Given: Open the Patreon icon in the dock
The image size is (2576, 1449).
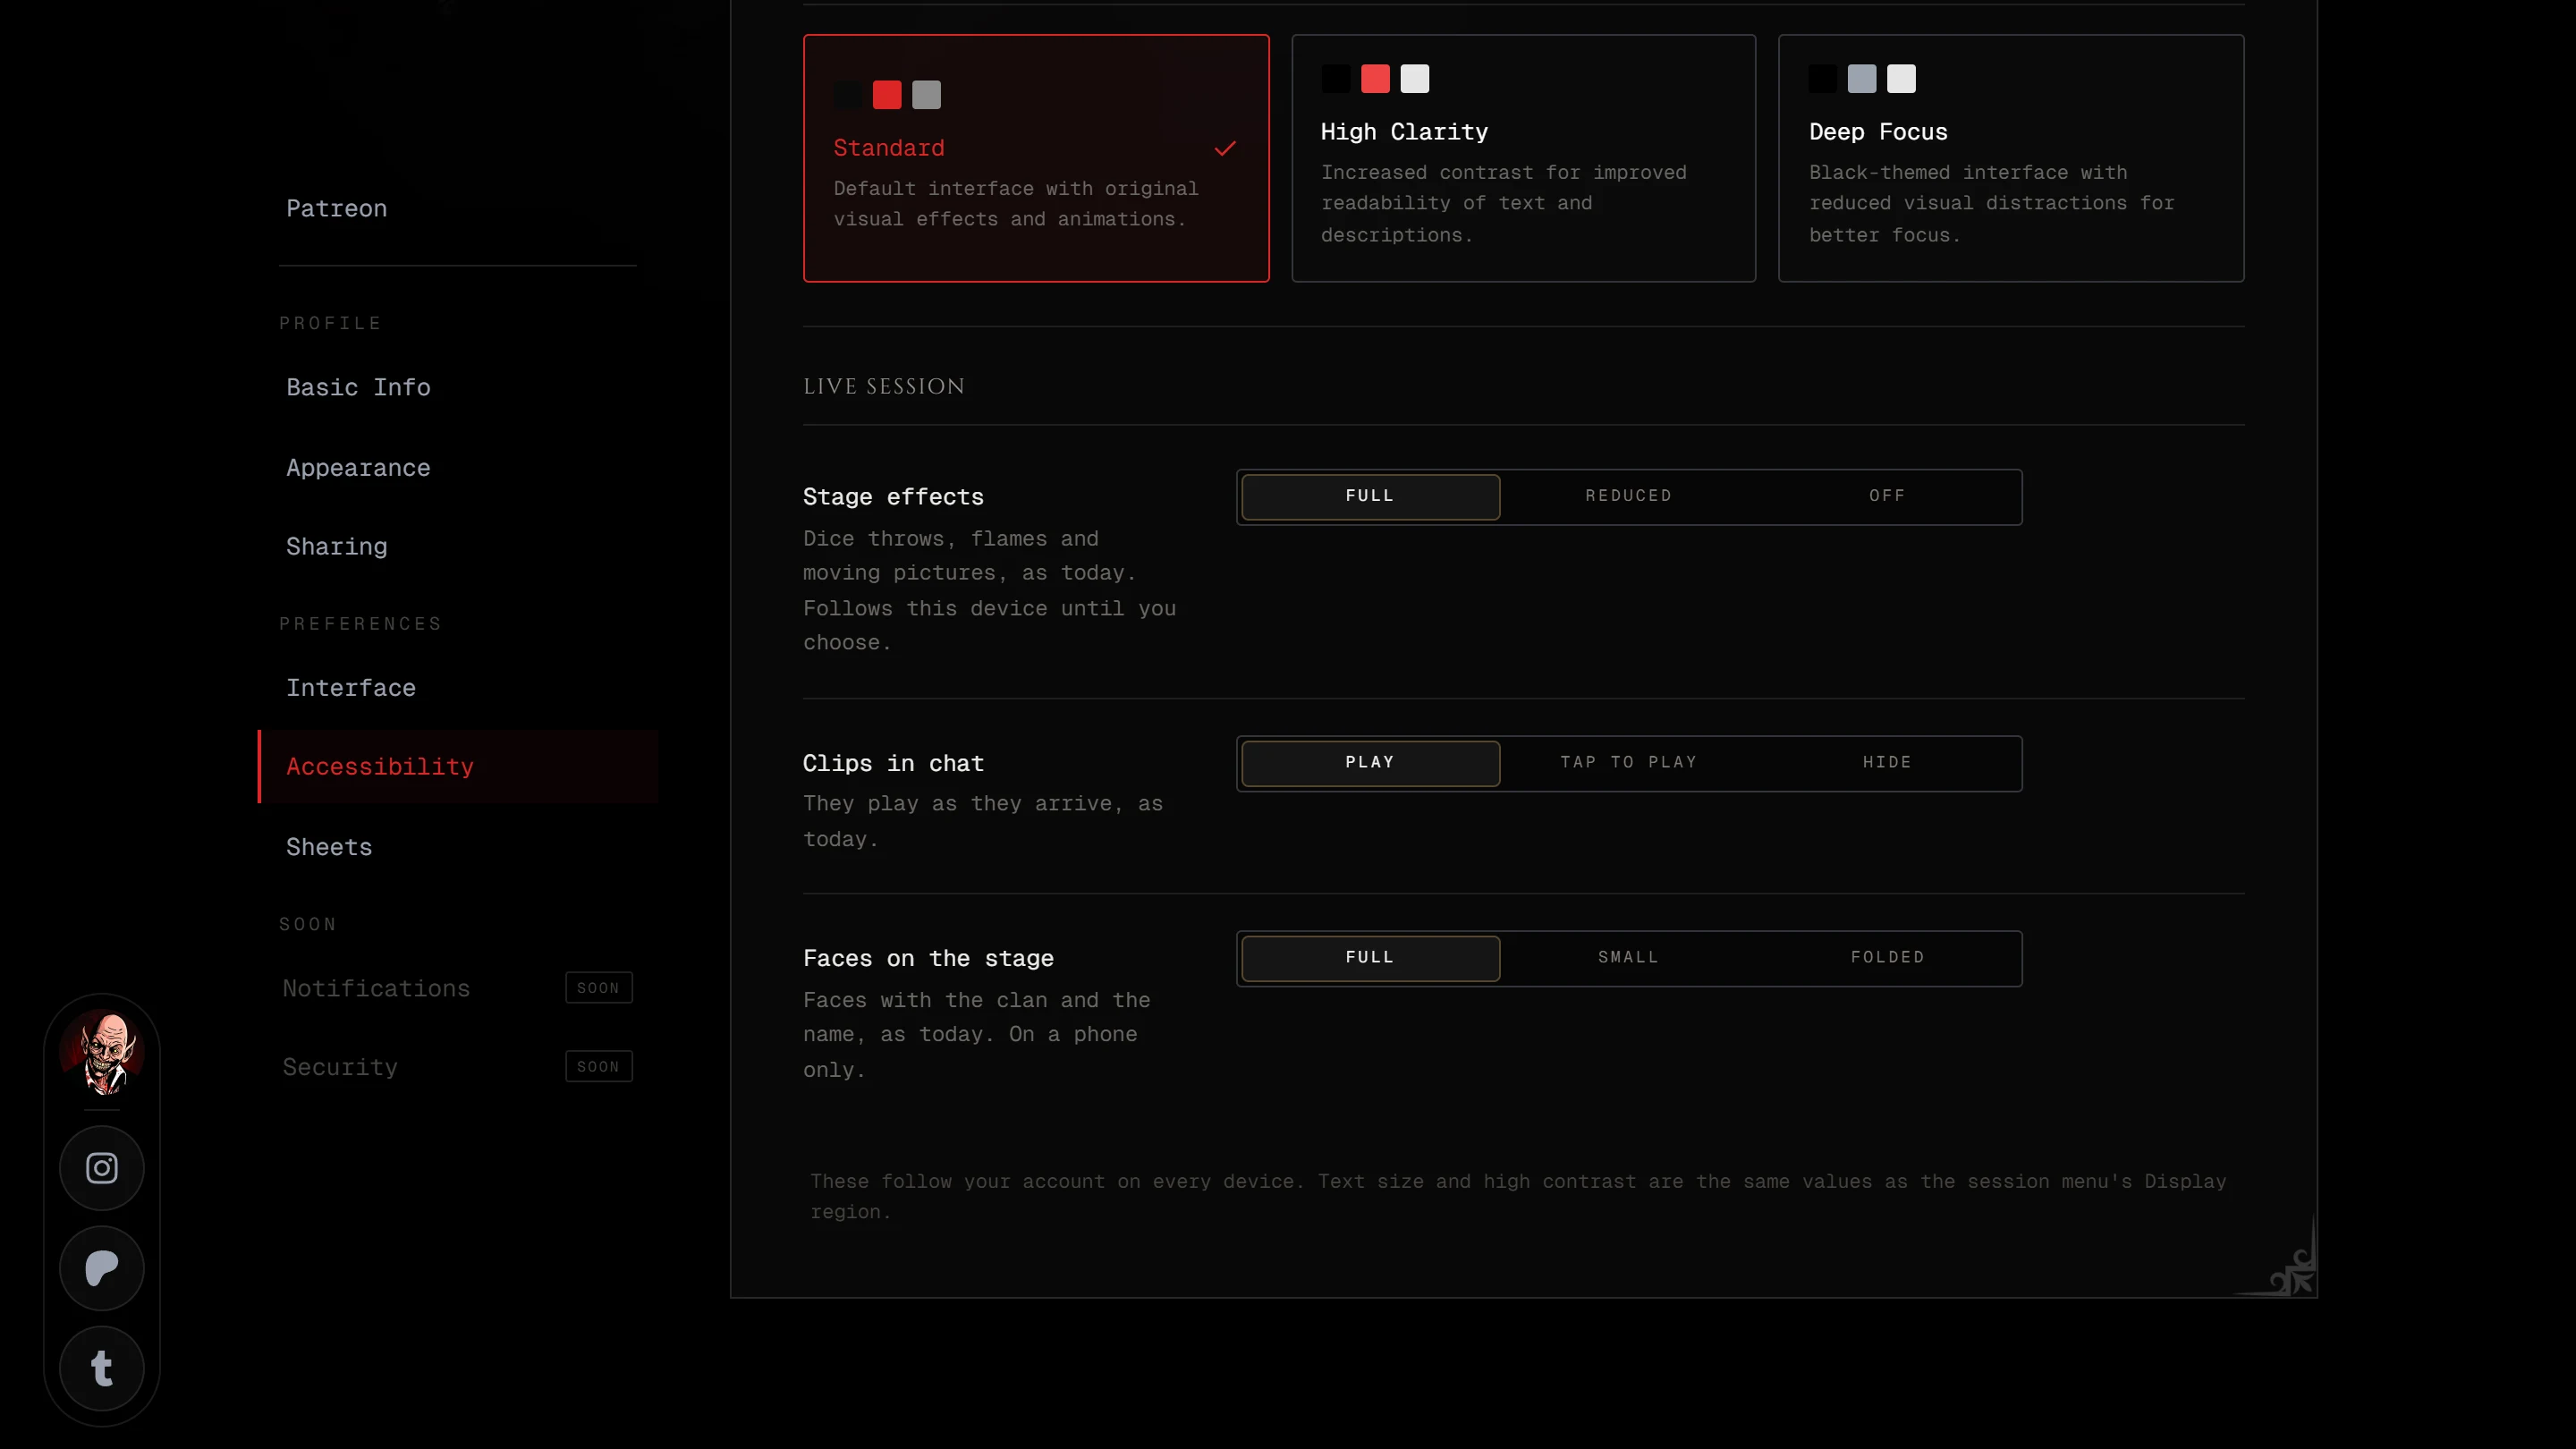Looking at the screenshot, I should [x=101, y=1268].
